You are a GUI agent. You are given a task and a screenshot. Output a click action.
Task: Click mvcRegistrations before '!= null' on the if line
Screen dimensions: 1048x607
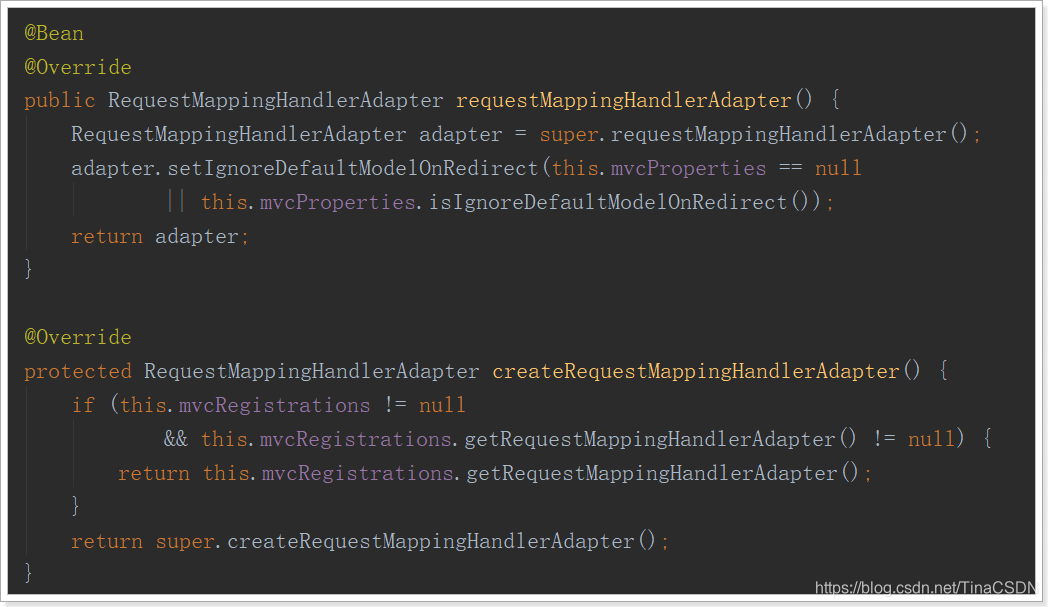point(274,406)
